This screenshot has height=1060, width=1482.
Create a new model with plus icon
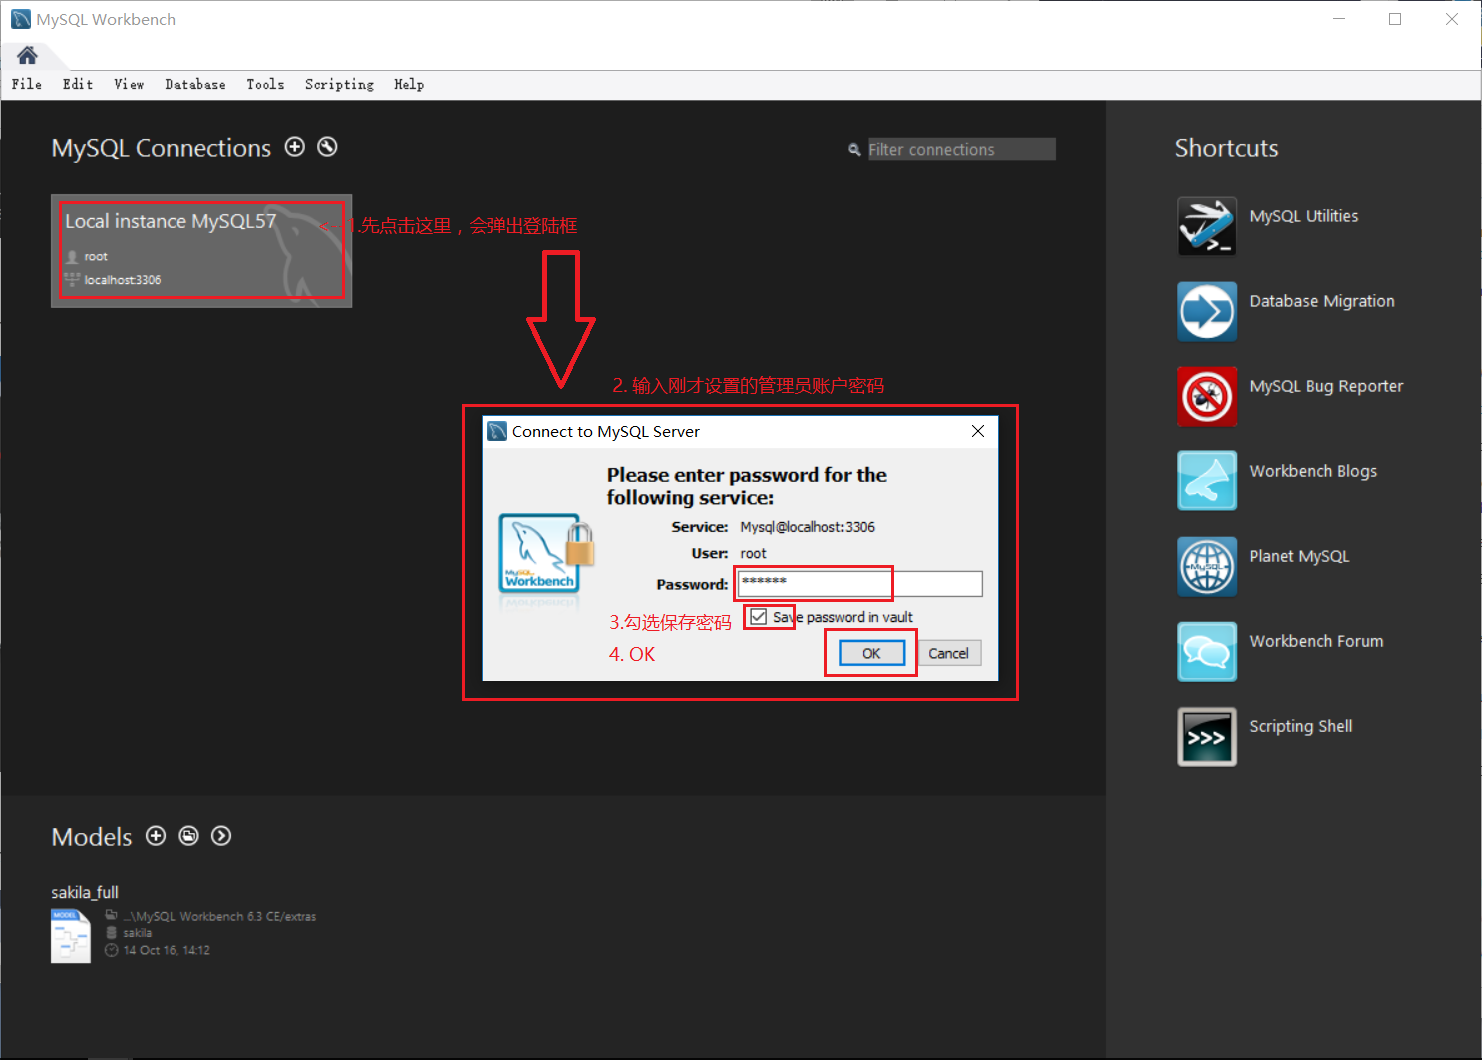[x=156, y=836]
